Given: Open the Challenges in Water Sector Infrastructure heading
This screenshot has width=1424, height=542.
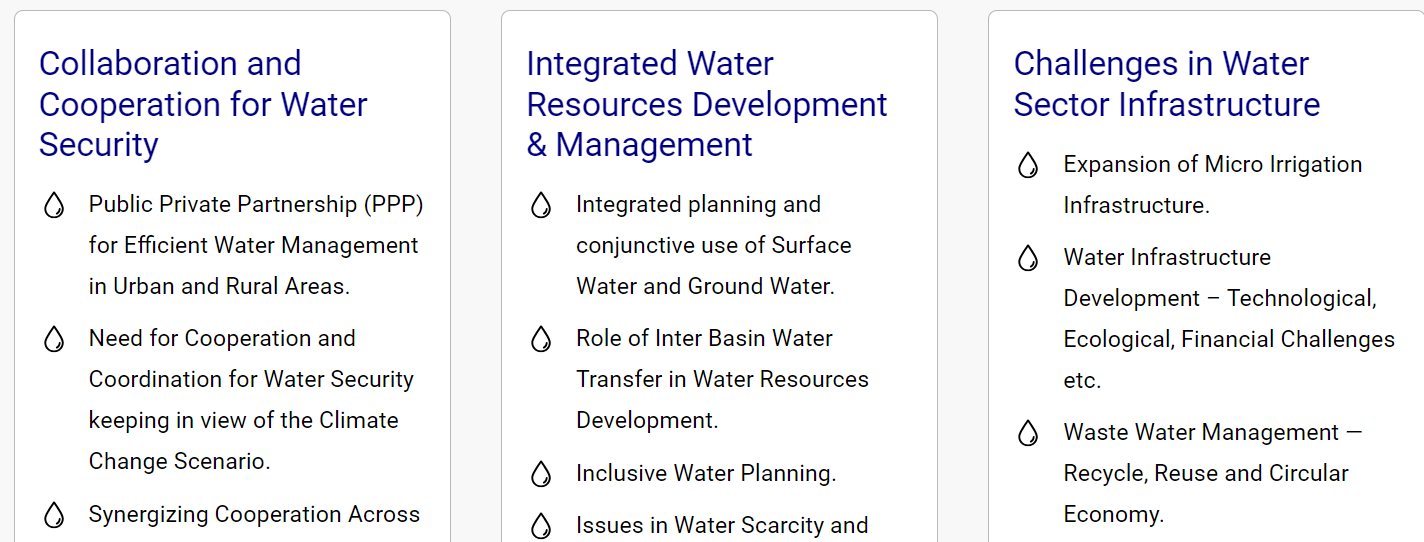Looking at the screenshot, I should pyautogui.click(x=1167, y=84).
